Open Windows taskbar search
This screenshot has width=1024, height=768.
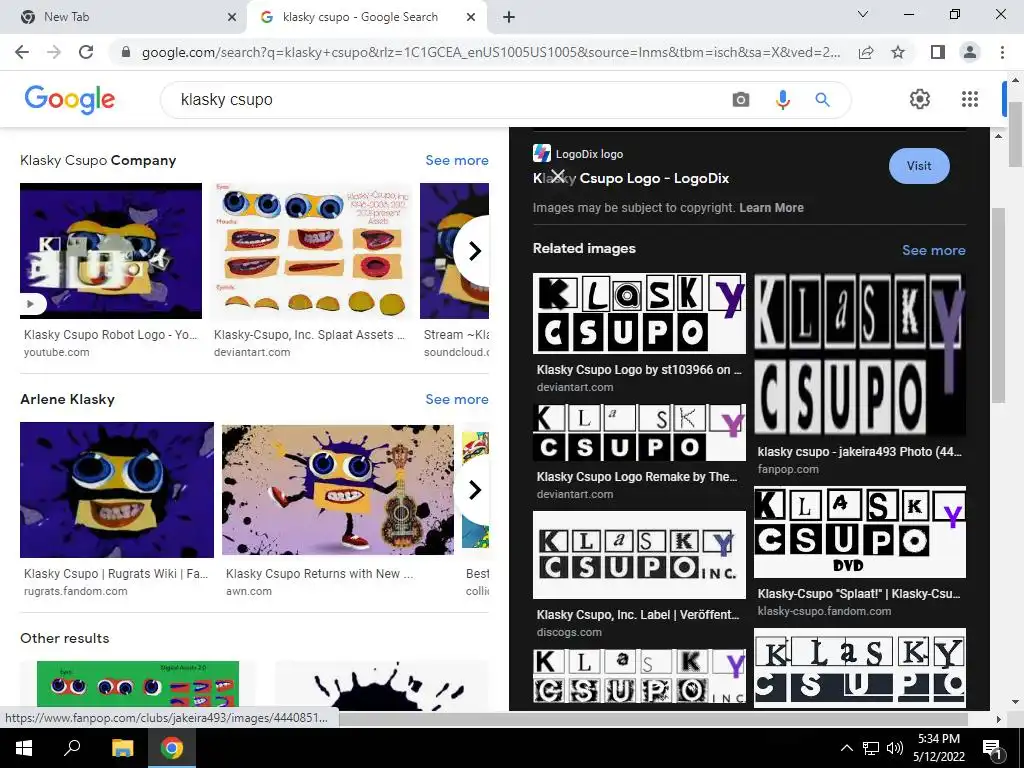click(72, 748)
